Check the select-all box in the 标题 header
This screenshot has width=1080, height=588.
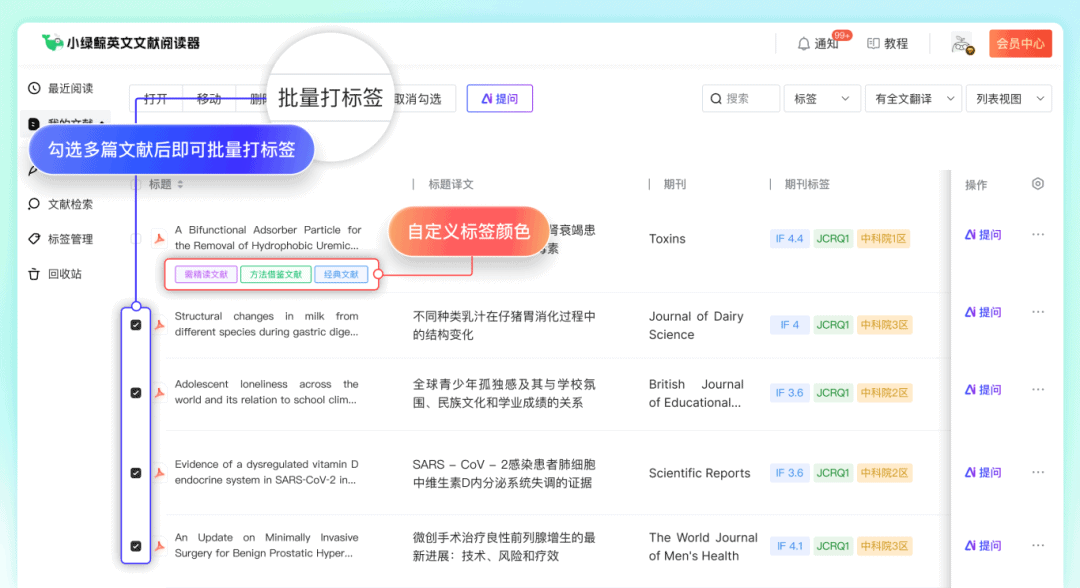136,184
